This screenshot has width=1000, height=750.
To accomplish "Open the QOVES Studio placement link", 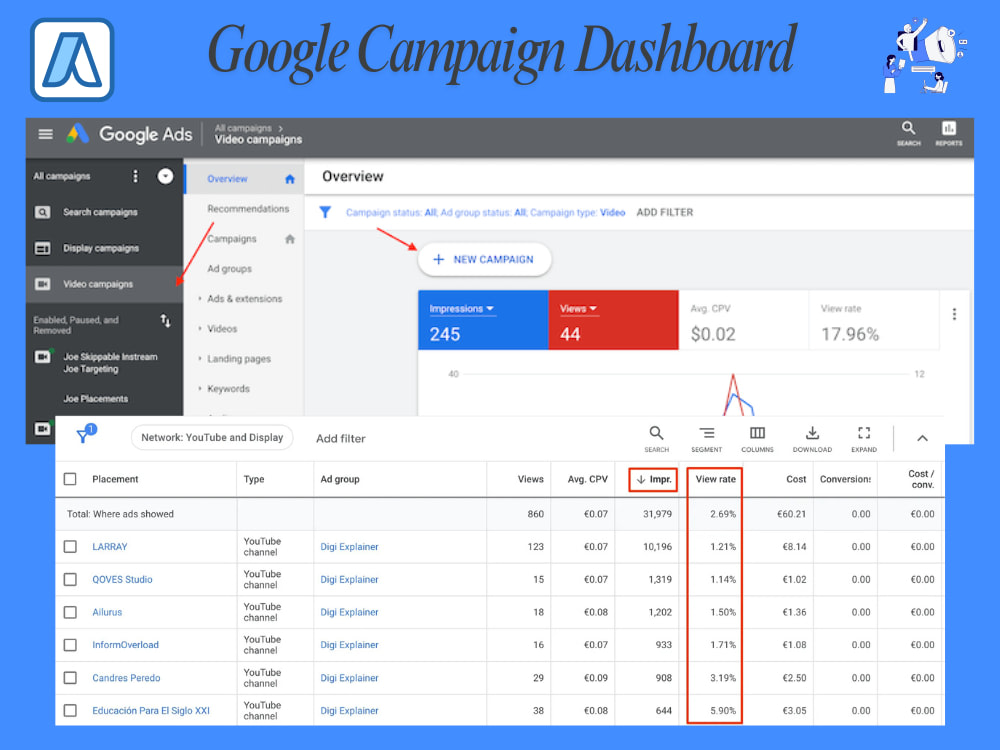I will (122, 579).
